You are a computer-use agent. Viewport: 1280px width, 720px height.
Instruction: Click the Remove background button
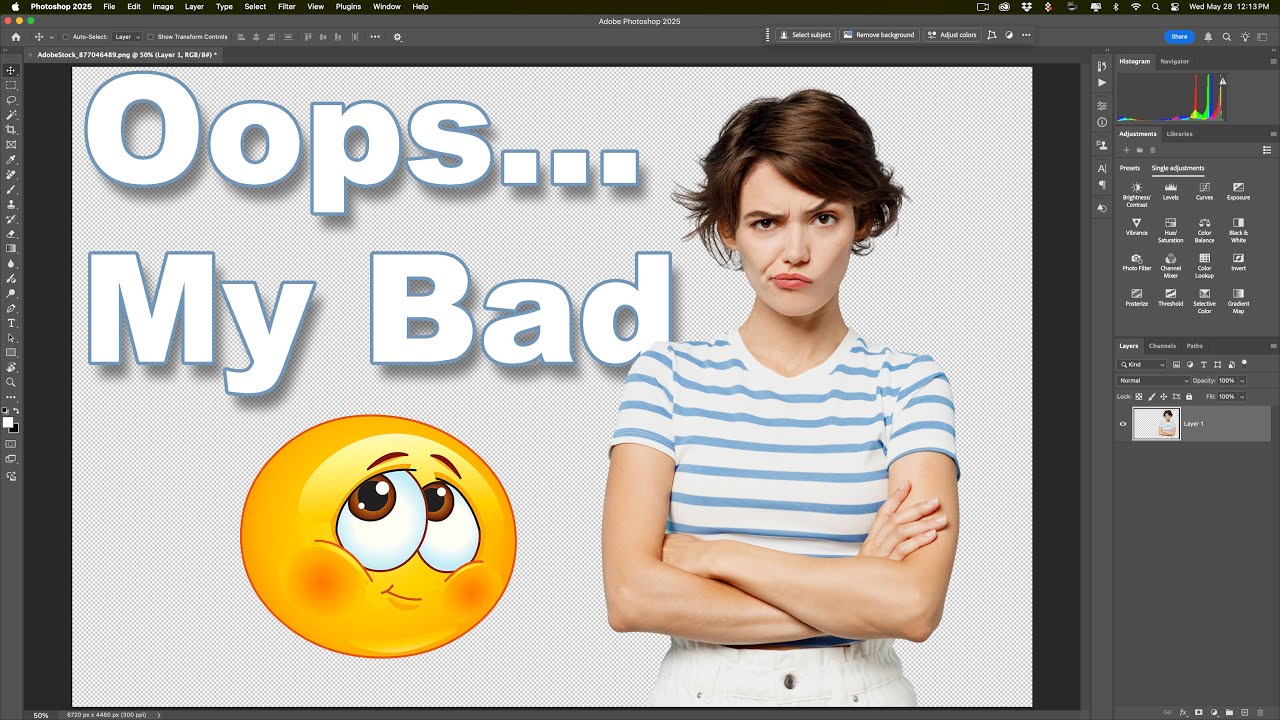879,35
